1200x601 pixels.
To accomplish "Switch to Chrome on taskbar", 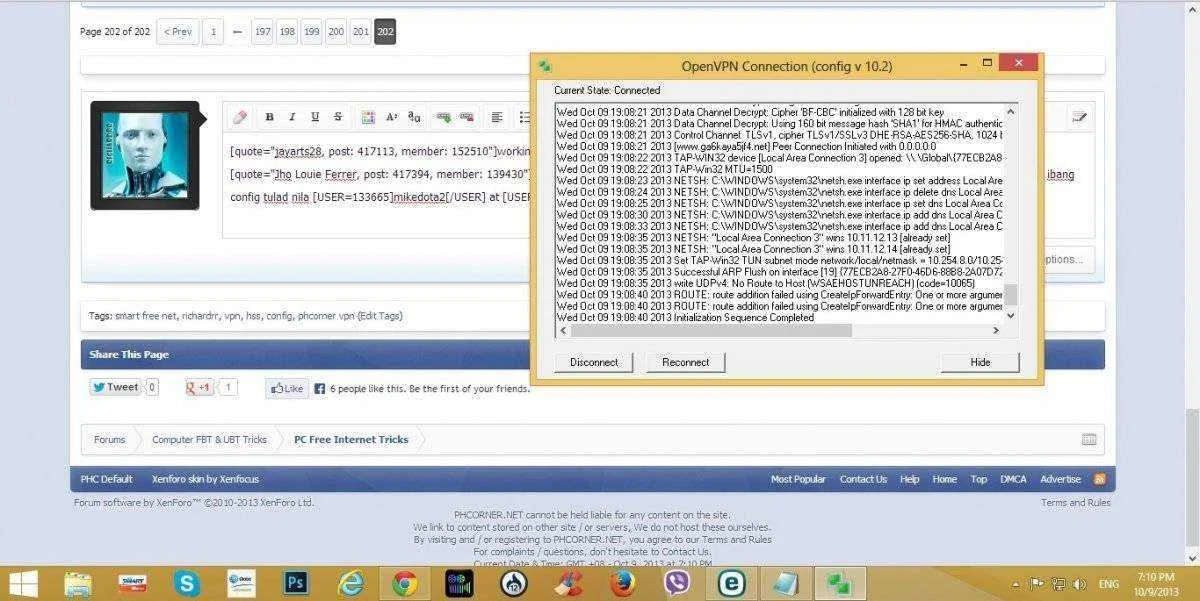I will [x=404, y=583].
